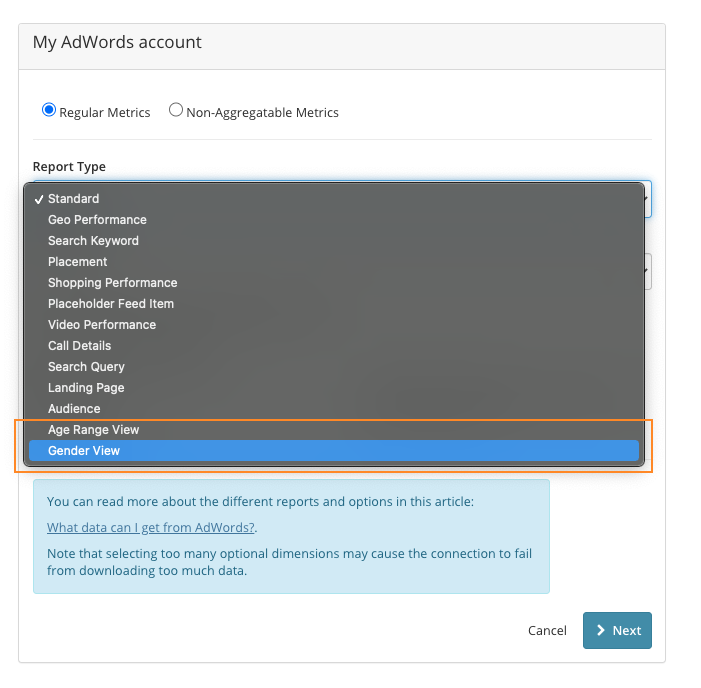This screenshot has height=688, width=701.
Task: Pick the Search Keyword option
Action: 334,241
